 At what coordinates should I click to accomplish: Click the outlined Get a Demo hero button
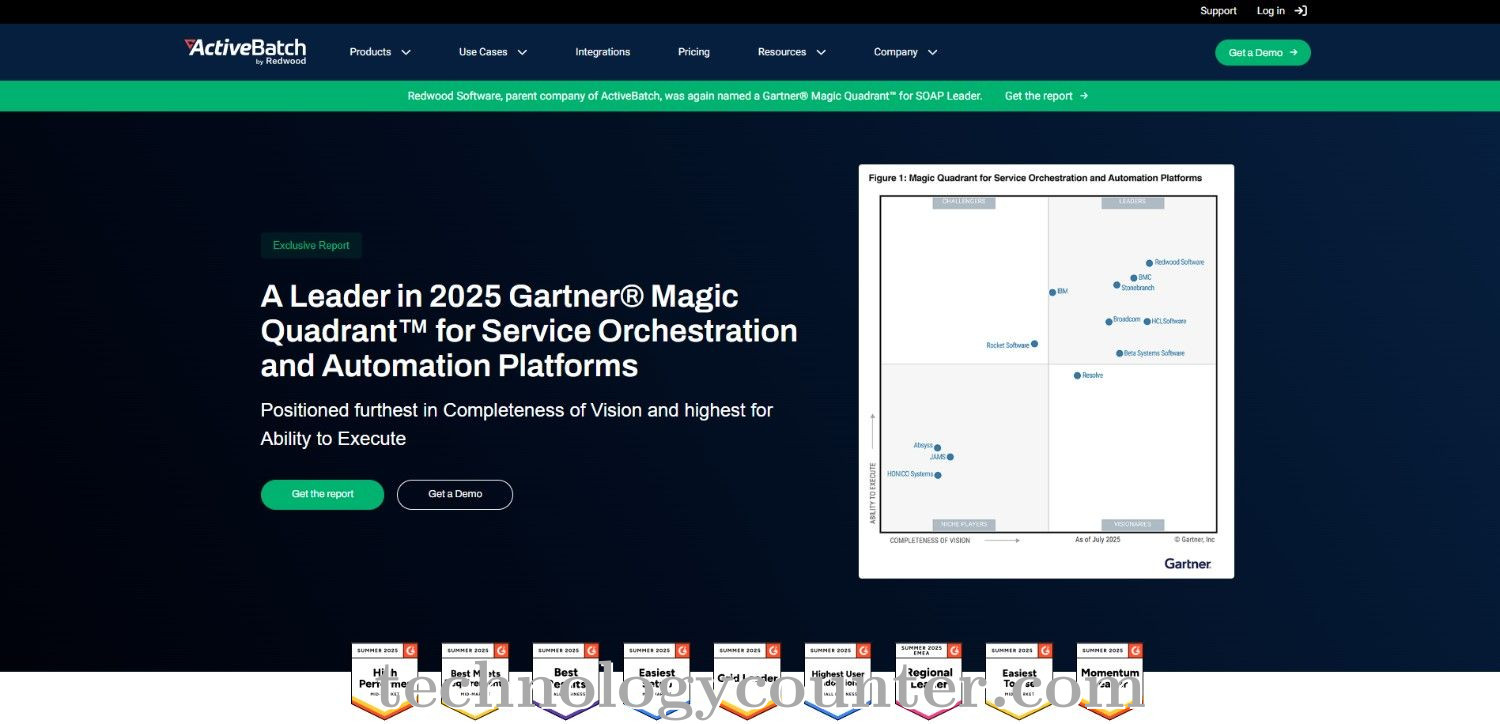(x=455, y=494)
